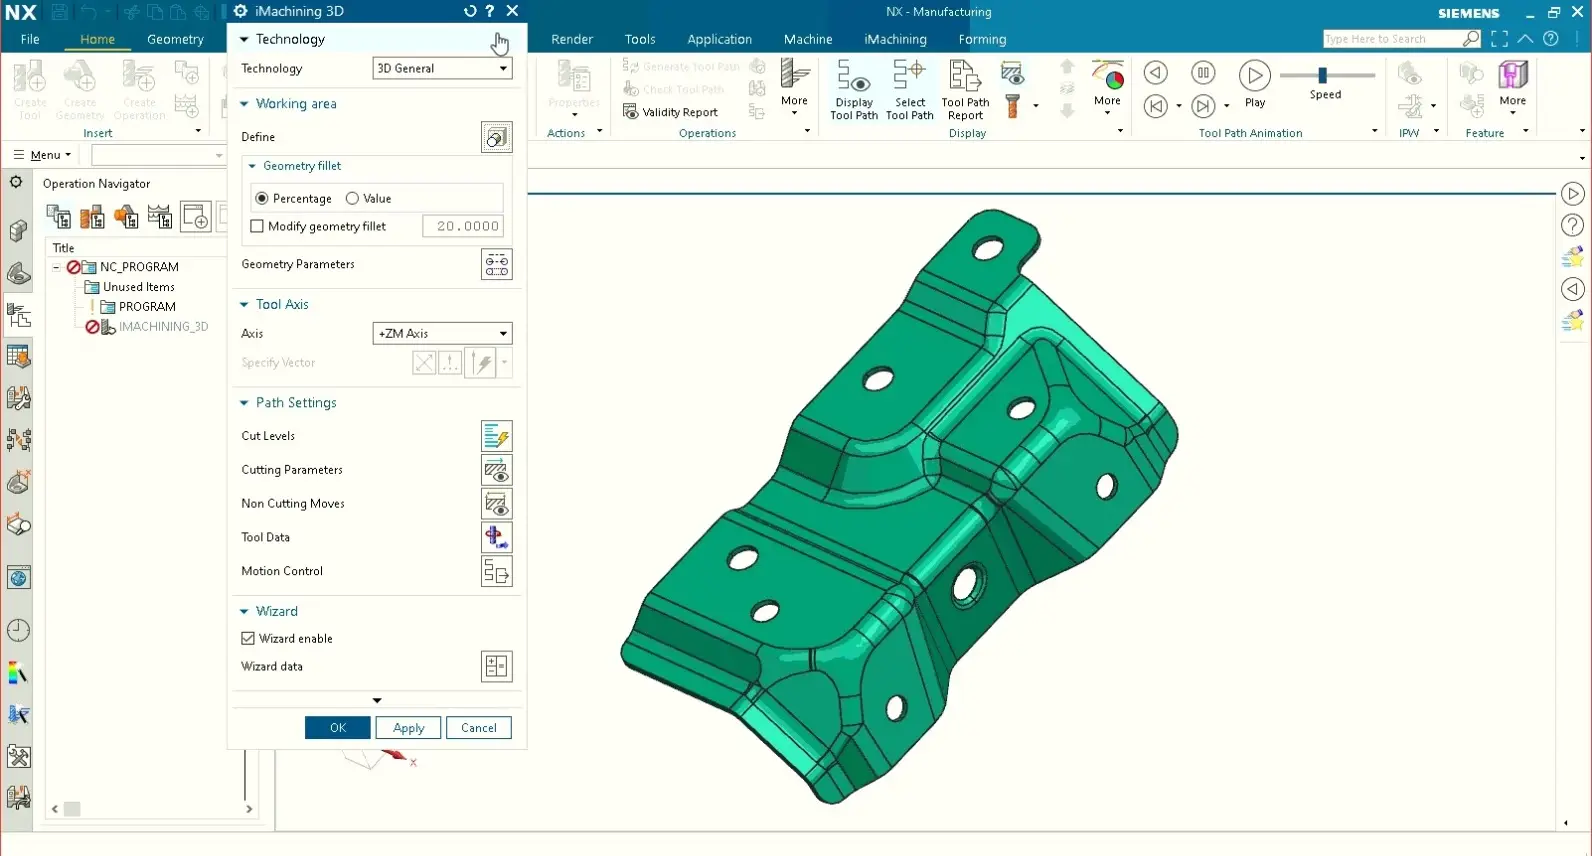Adjust the animation Speed slider
This screenshot has width=1592, height=856.
pos(1323,75)
